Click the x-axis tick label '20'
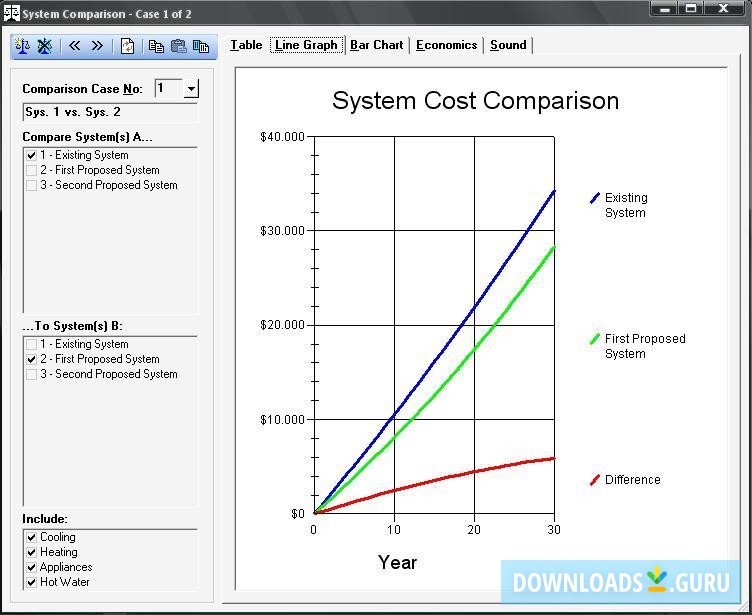The height and width of the screenshot is (615, 752). pyautogui.click(x=474, y=530)
